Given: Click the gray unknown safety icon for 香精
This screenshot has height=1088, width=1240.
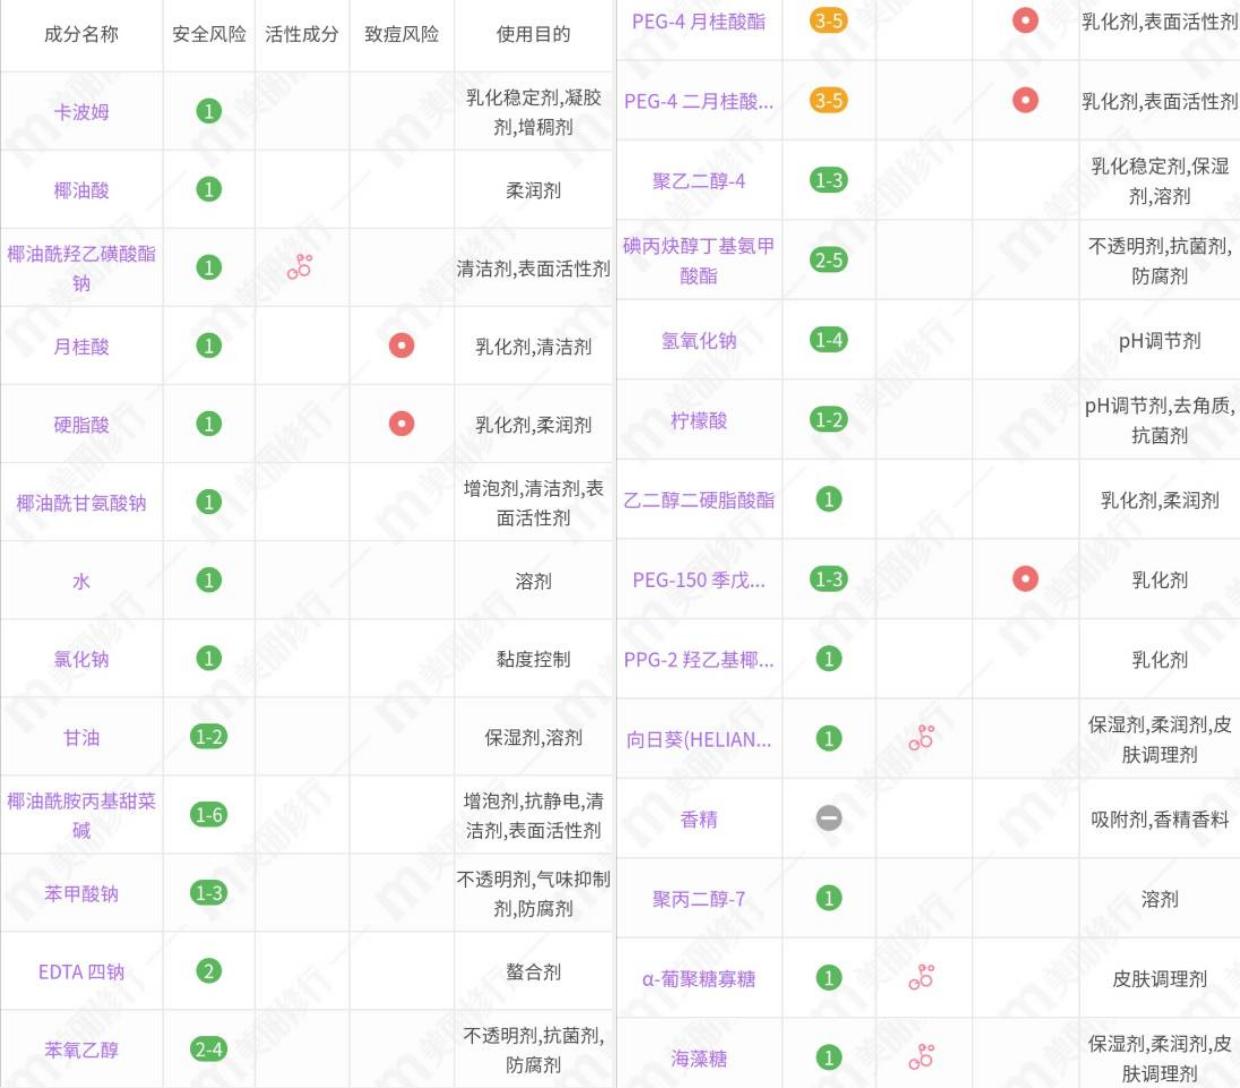Looking at the screenshot, I should click(x=828, y=818).
